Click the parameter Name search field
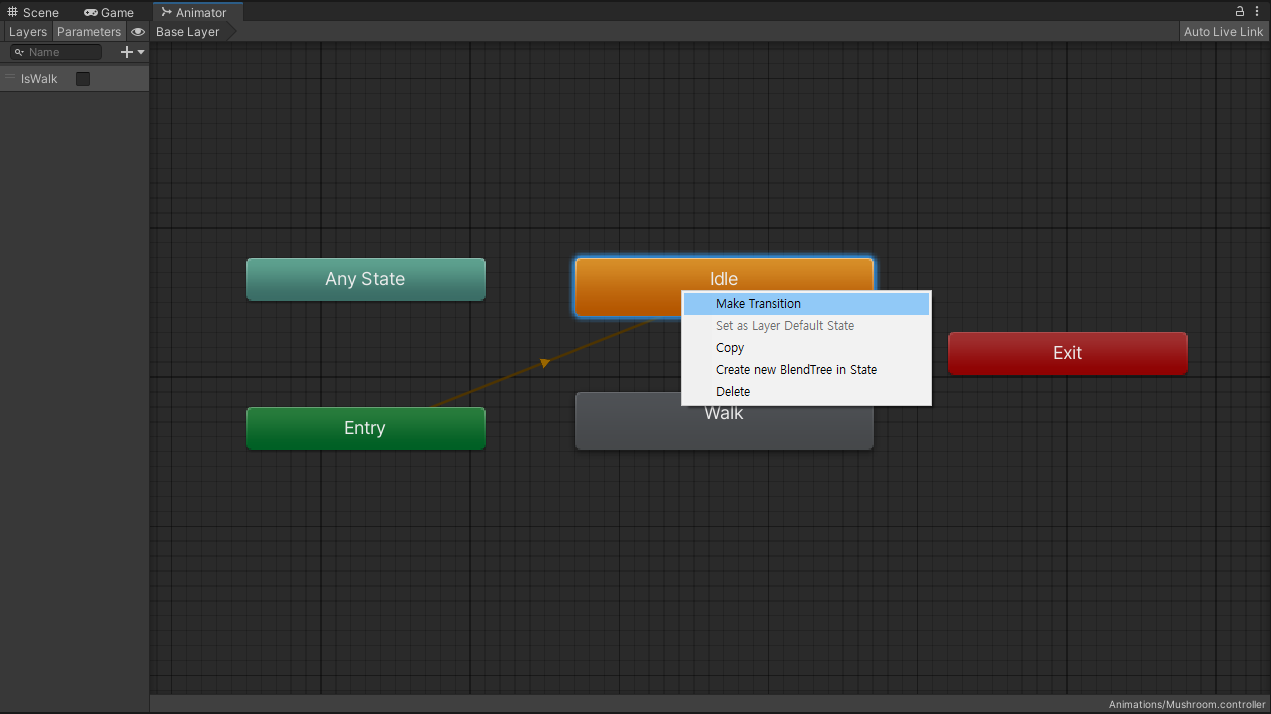This screenshot has height=714, width=1271. pos(55,52)
